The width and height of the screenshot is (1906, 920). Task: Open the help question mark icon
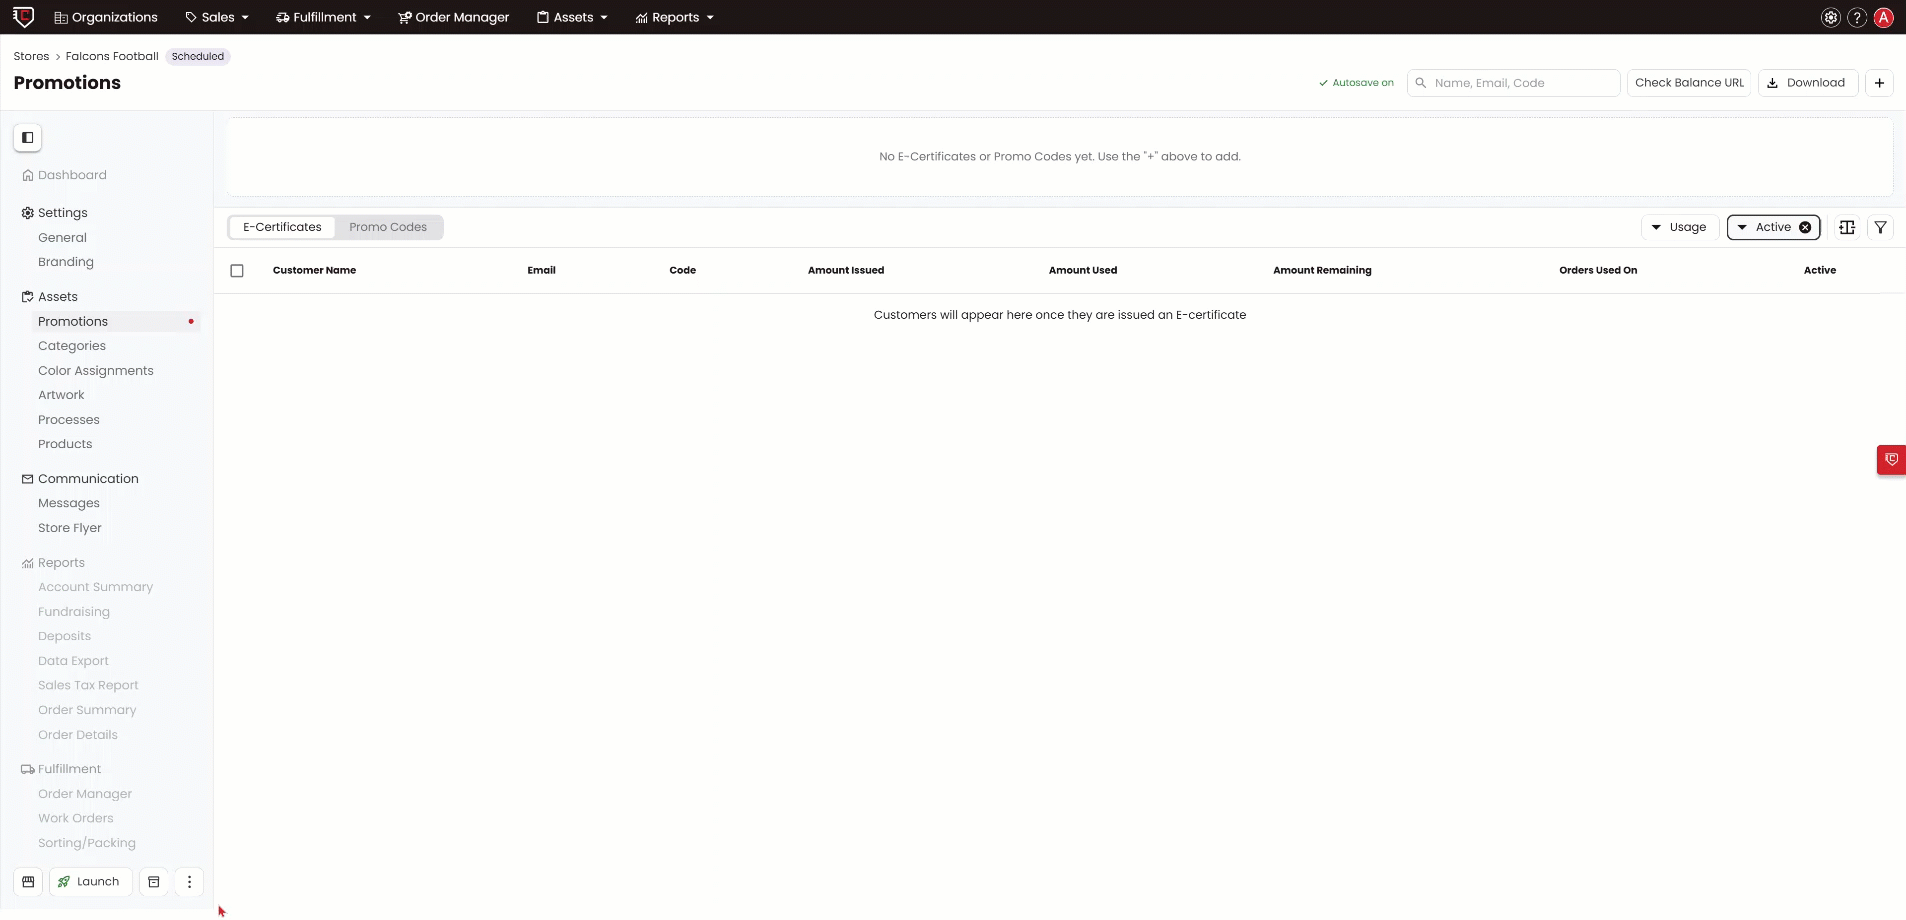[1857, 17]
